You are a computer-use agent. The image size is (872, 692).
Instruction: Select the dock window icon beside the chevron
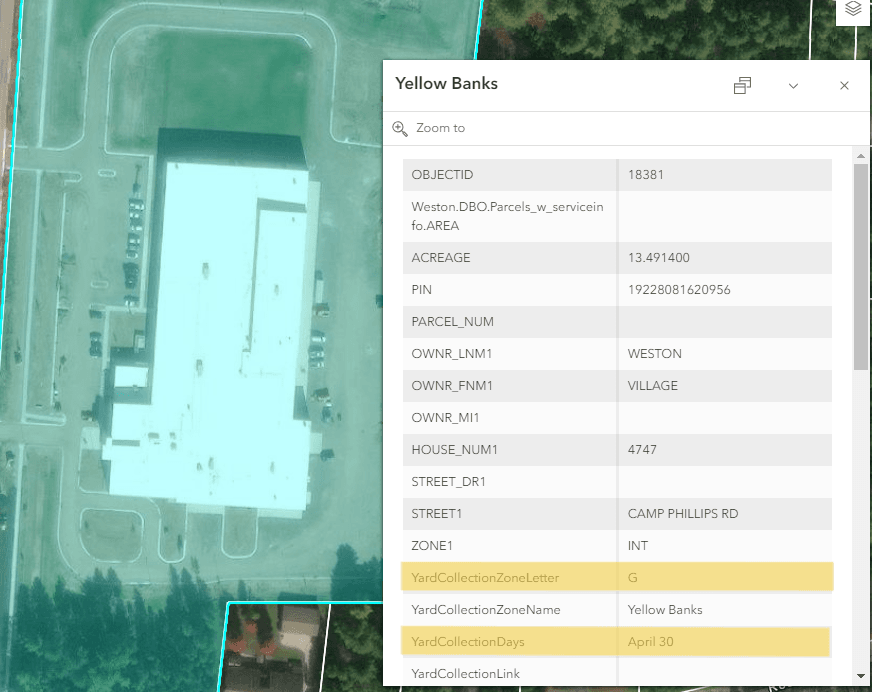742,85
